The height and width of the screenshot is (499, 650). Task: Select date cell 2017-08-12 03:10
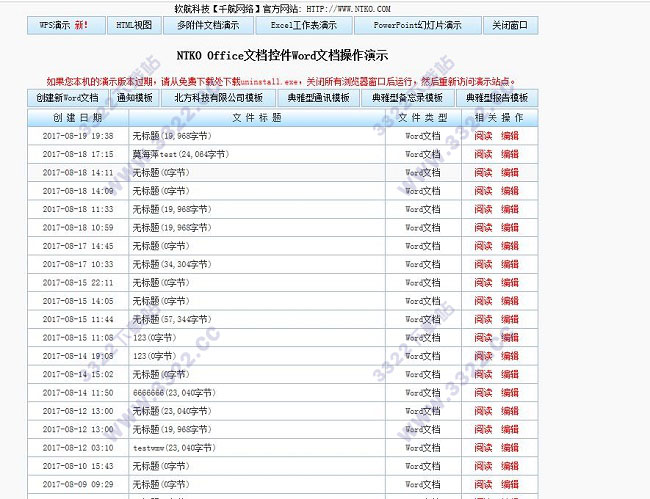pyautogui.click(x=78, y=448)
